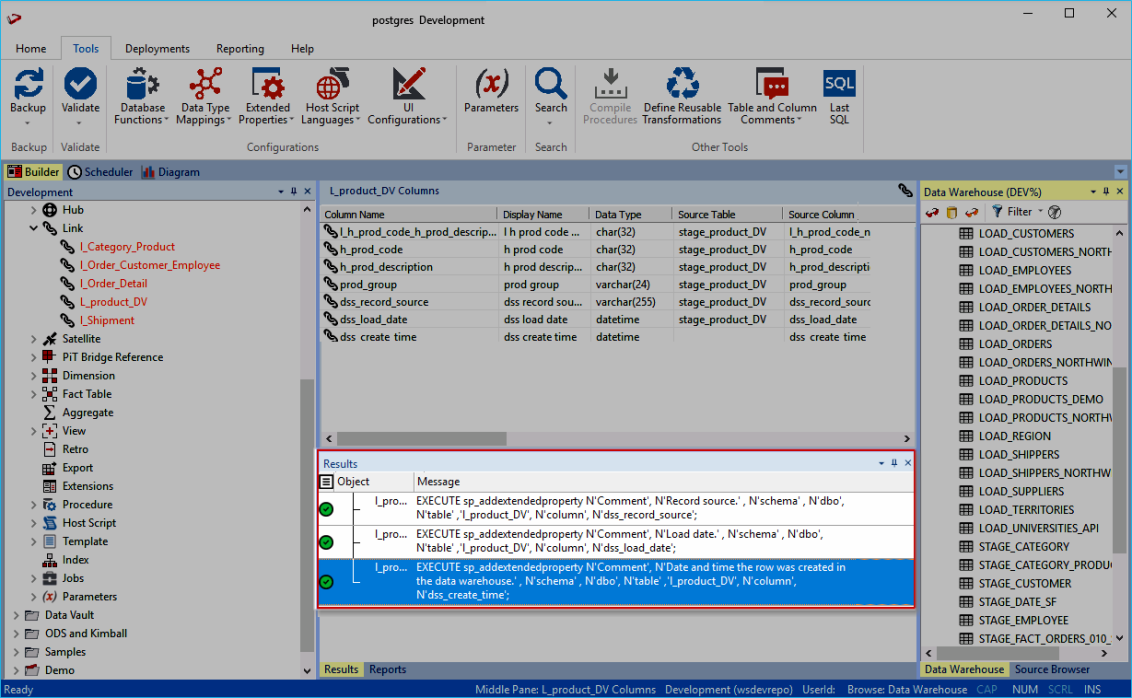Image resolution: width=1132 pixels, height=698 pixels.
Task: Toggle pin on Results panel
Action: tap(895, 464)
